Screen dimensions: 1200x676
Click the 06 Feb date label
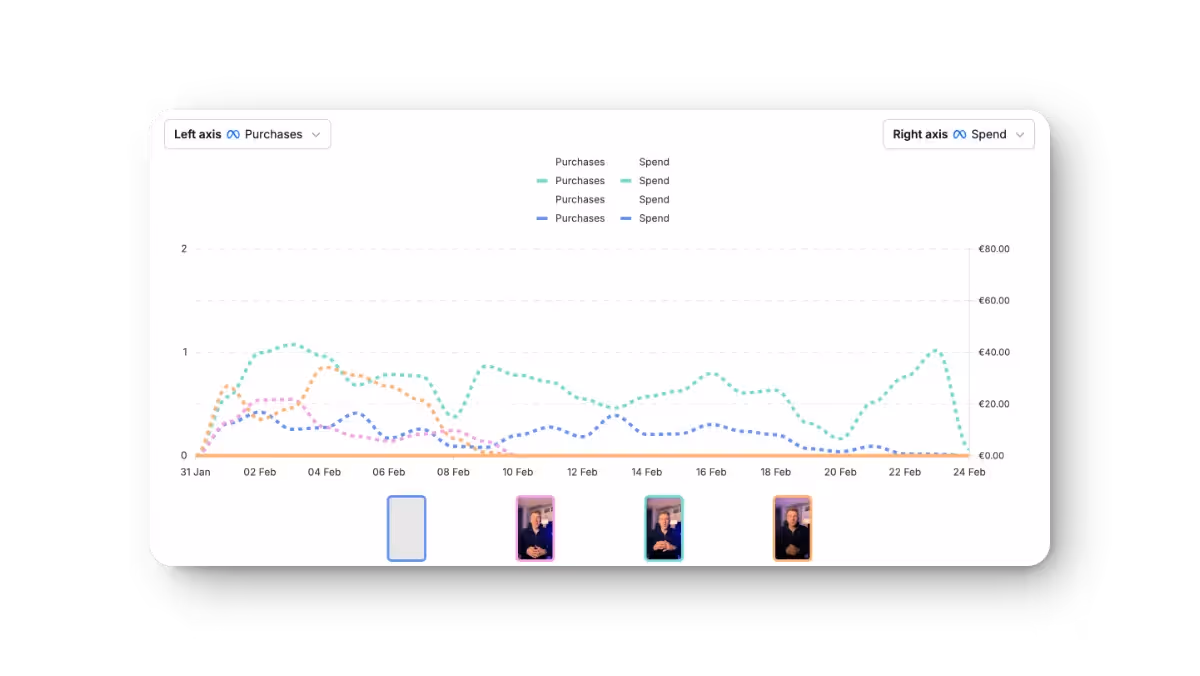point(389,472)
